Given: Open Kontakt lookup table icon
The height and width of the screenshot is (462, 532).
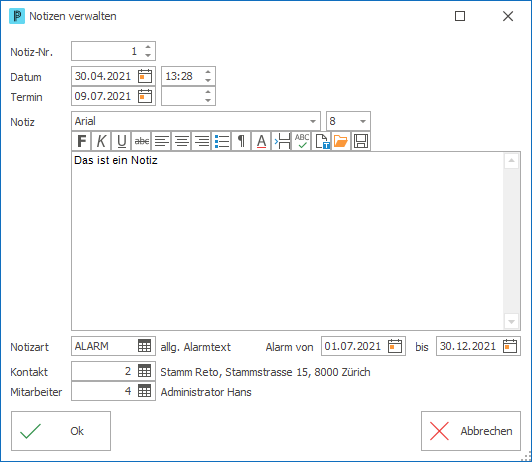Looking at the screenshot, I should pos(145,371).
